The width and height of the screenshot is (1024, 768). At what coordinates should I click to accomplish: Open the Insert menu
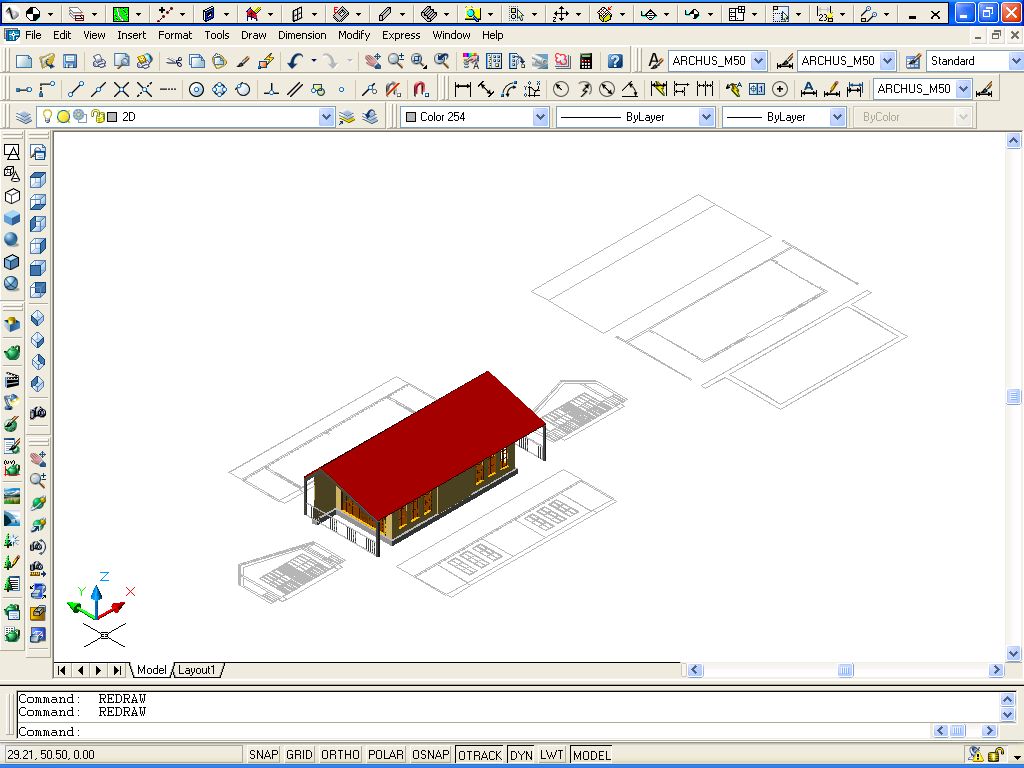coord(131,35)
